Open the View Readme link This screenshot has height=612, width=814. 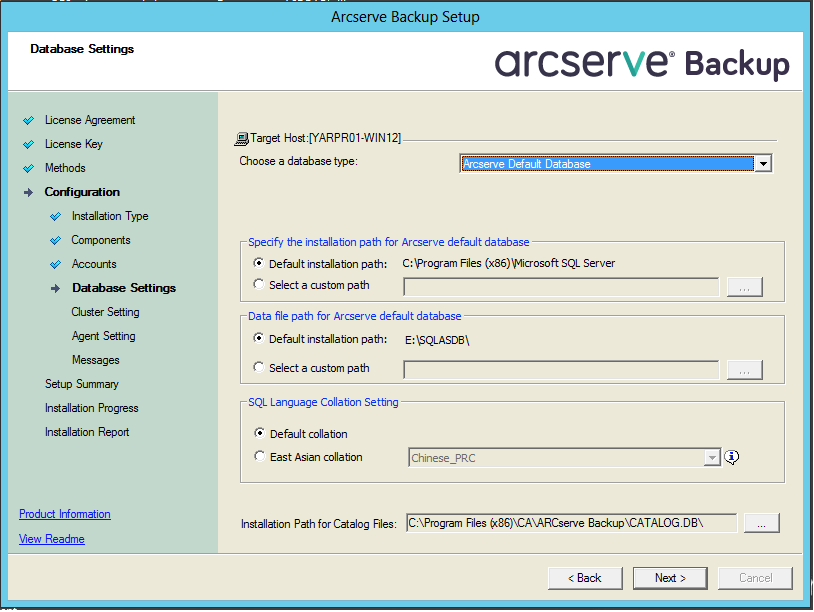tap(52, 539)
